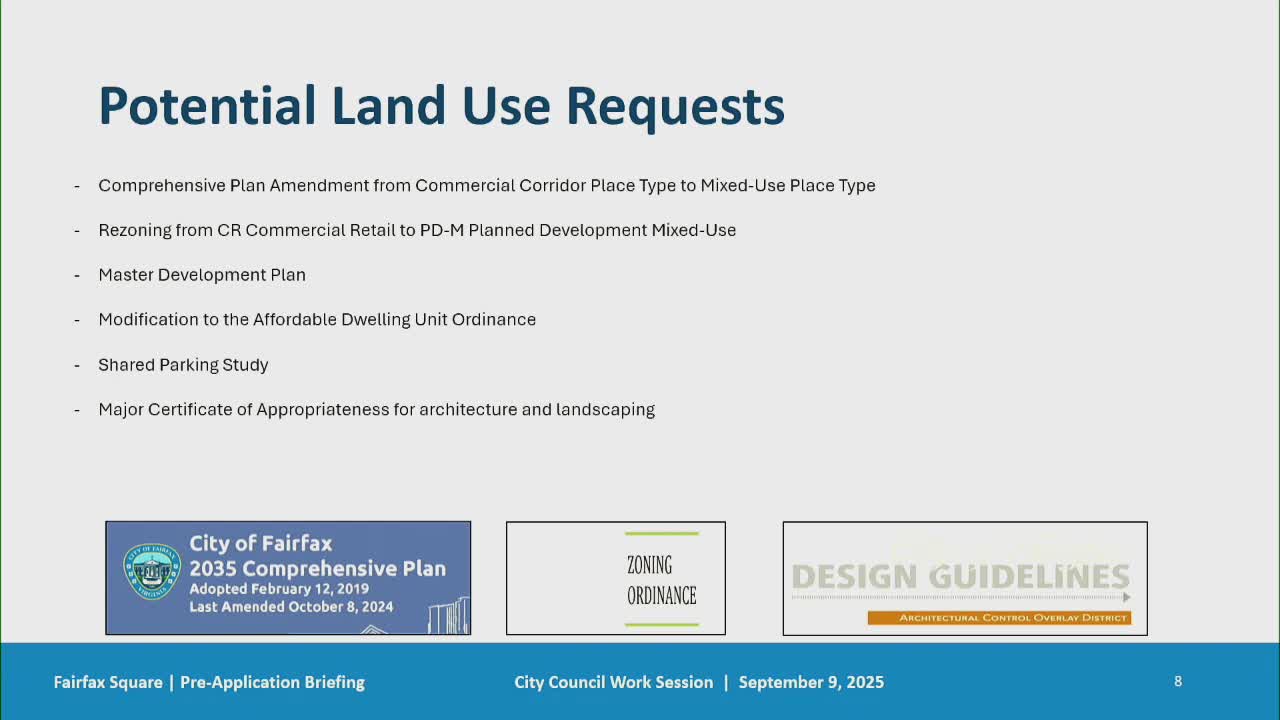
Task: Select the Zoning Ordinance image box
Action: pyautogui.click(x=616, y=578)
